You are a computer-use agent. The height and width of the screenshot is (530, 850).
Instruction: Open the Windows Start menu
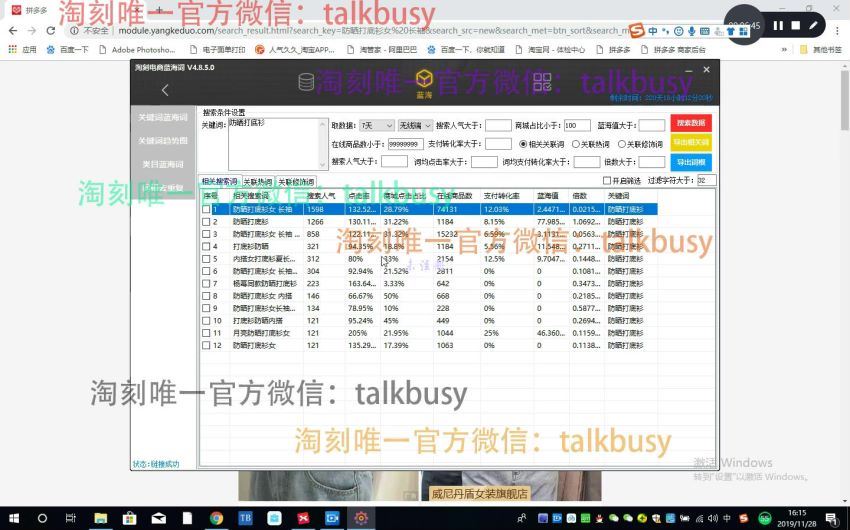click(14, 519)
